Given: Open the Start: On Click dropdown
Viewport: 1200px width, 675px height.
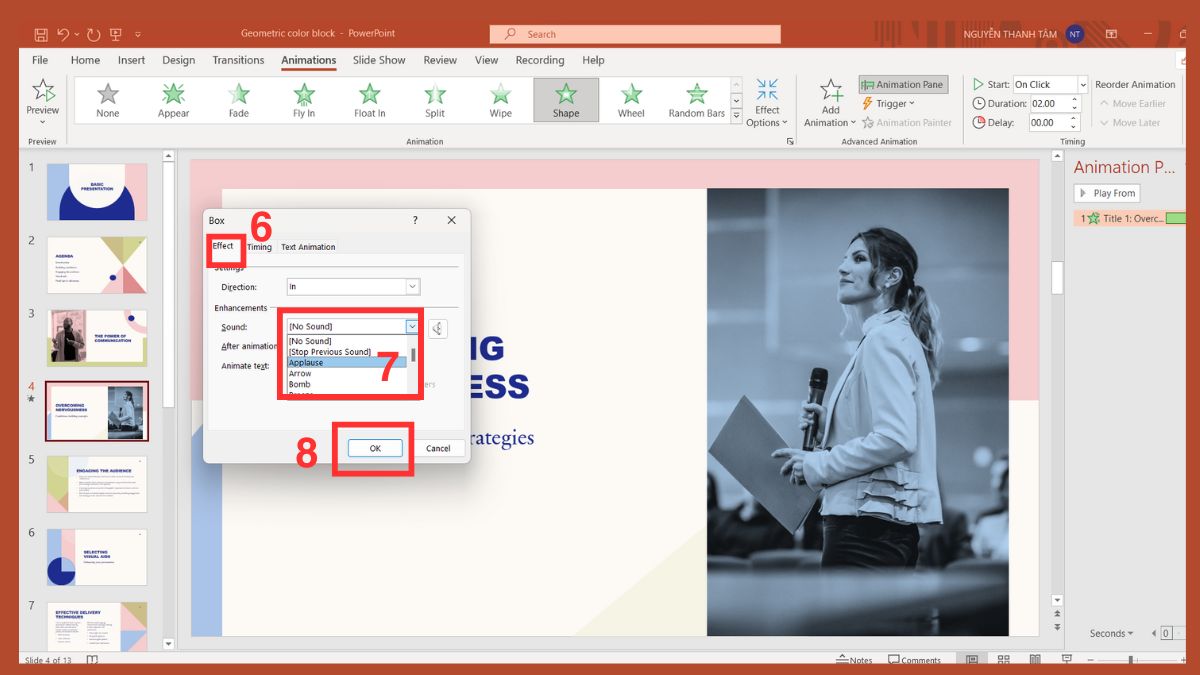Looking at the screenshot, I should tap(1081, 84).
